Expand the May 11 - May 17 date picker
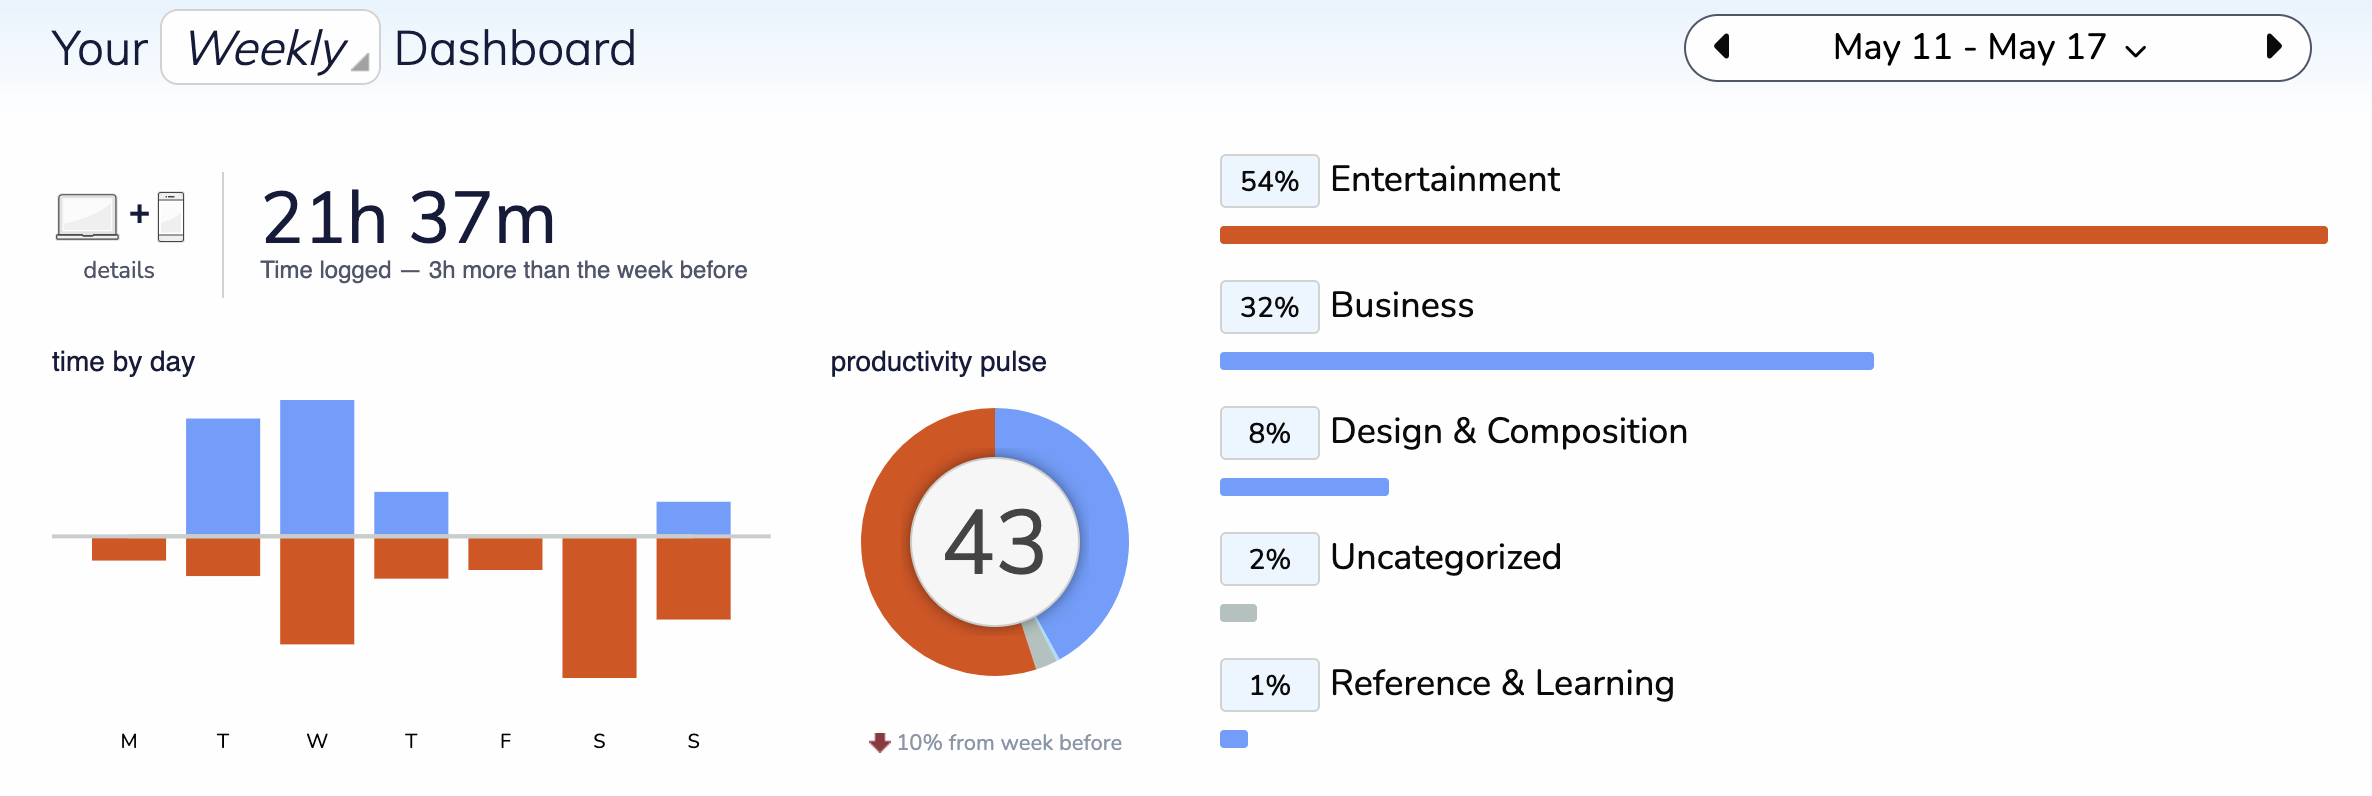2372x796 pixels. tap(1990, 47)
